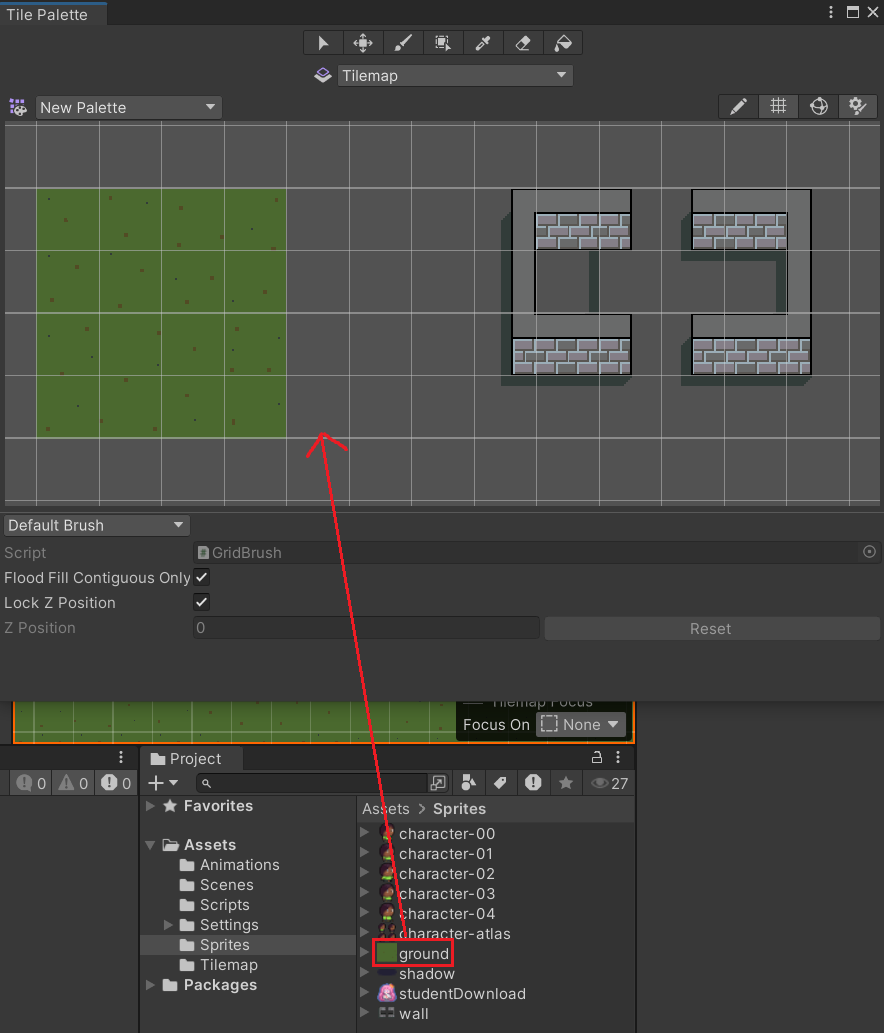Image resolution: width=884 pixels, height=1033 pixels.
Task: Collapse the Assets folder
Action: pos(150,845)
